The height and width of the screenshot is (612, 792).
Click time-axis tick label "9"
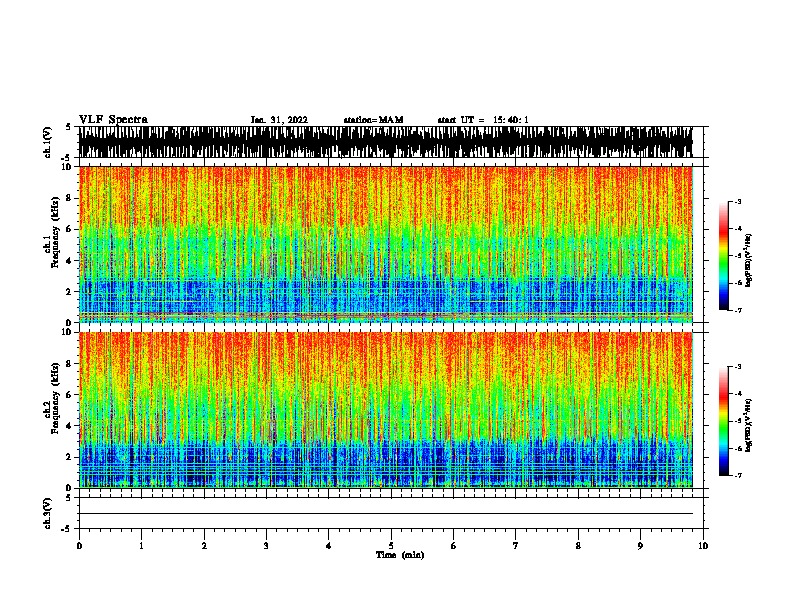(640, 545)
